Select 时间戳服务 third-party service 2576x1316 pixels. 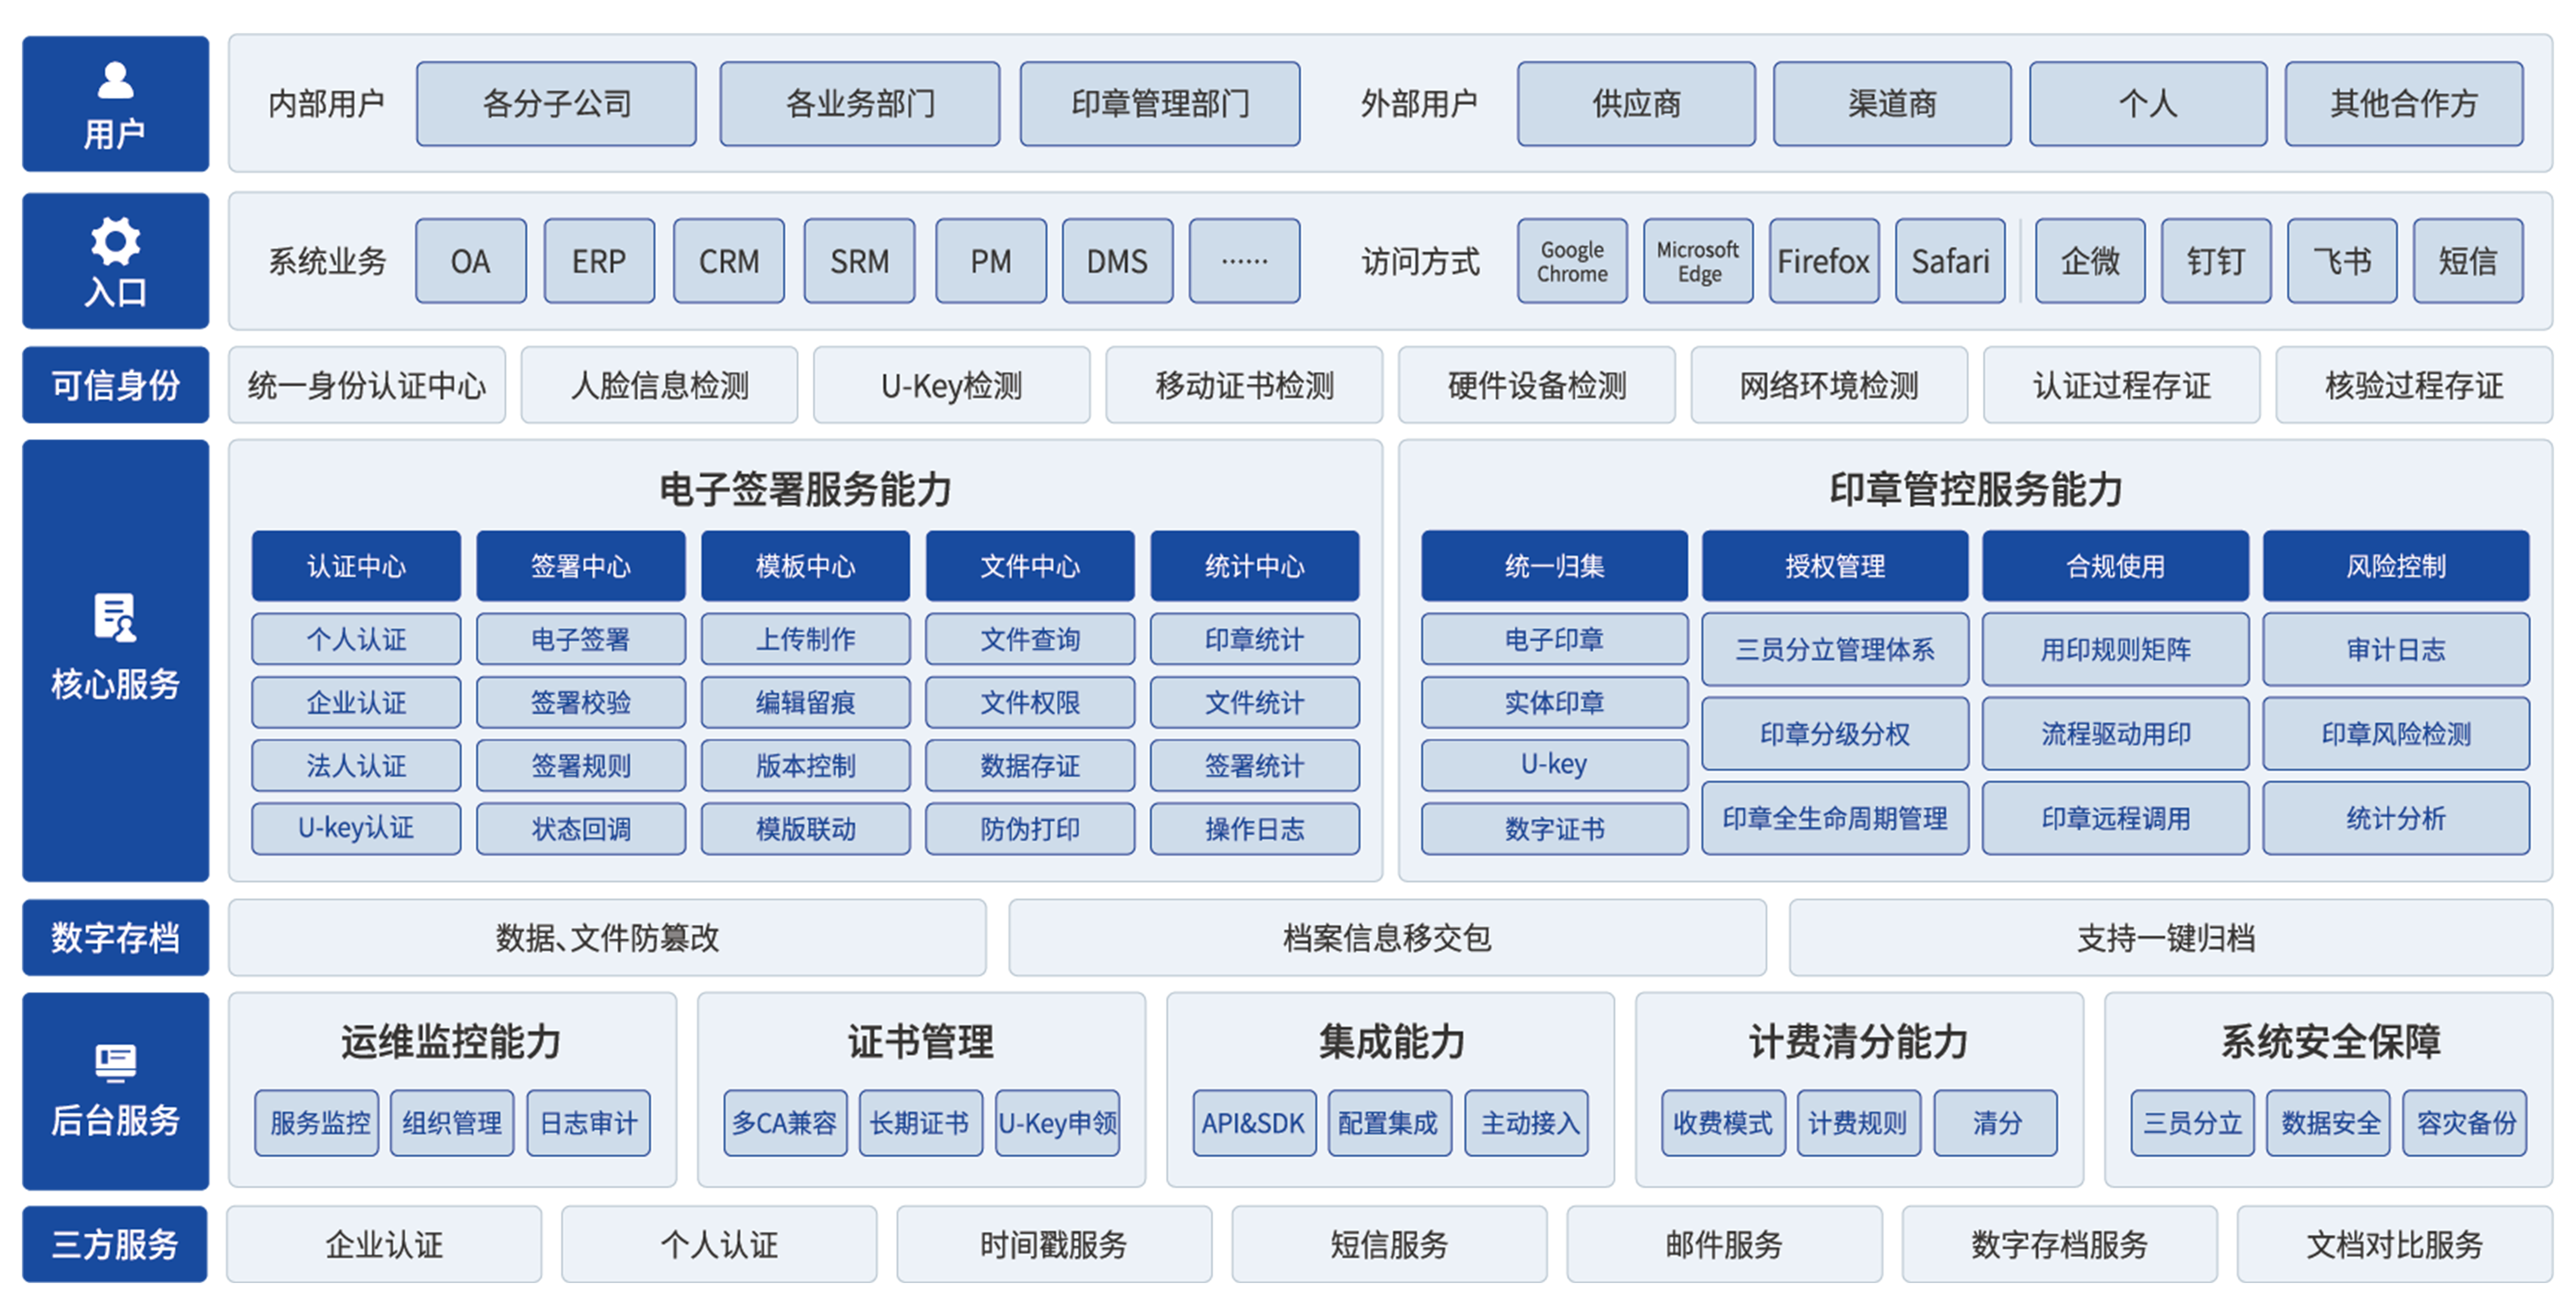[1053, 1244]
